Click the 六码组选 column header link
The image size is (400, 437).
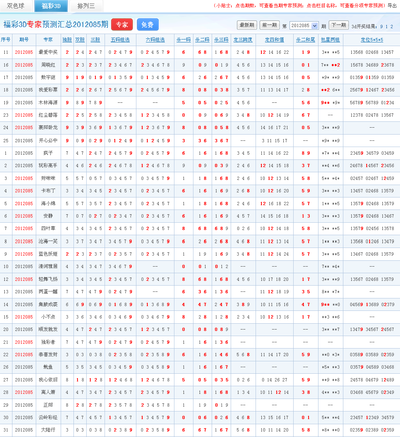tap(155, 40)
